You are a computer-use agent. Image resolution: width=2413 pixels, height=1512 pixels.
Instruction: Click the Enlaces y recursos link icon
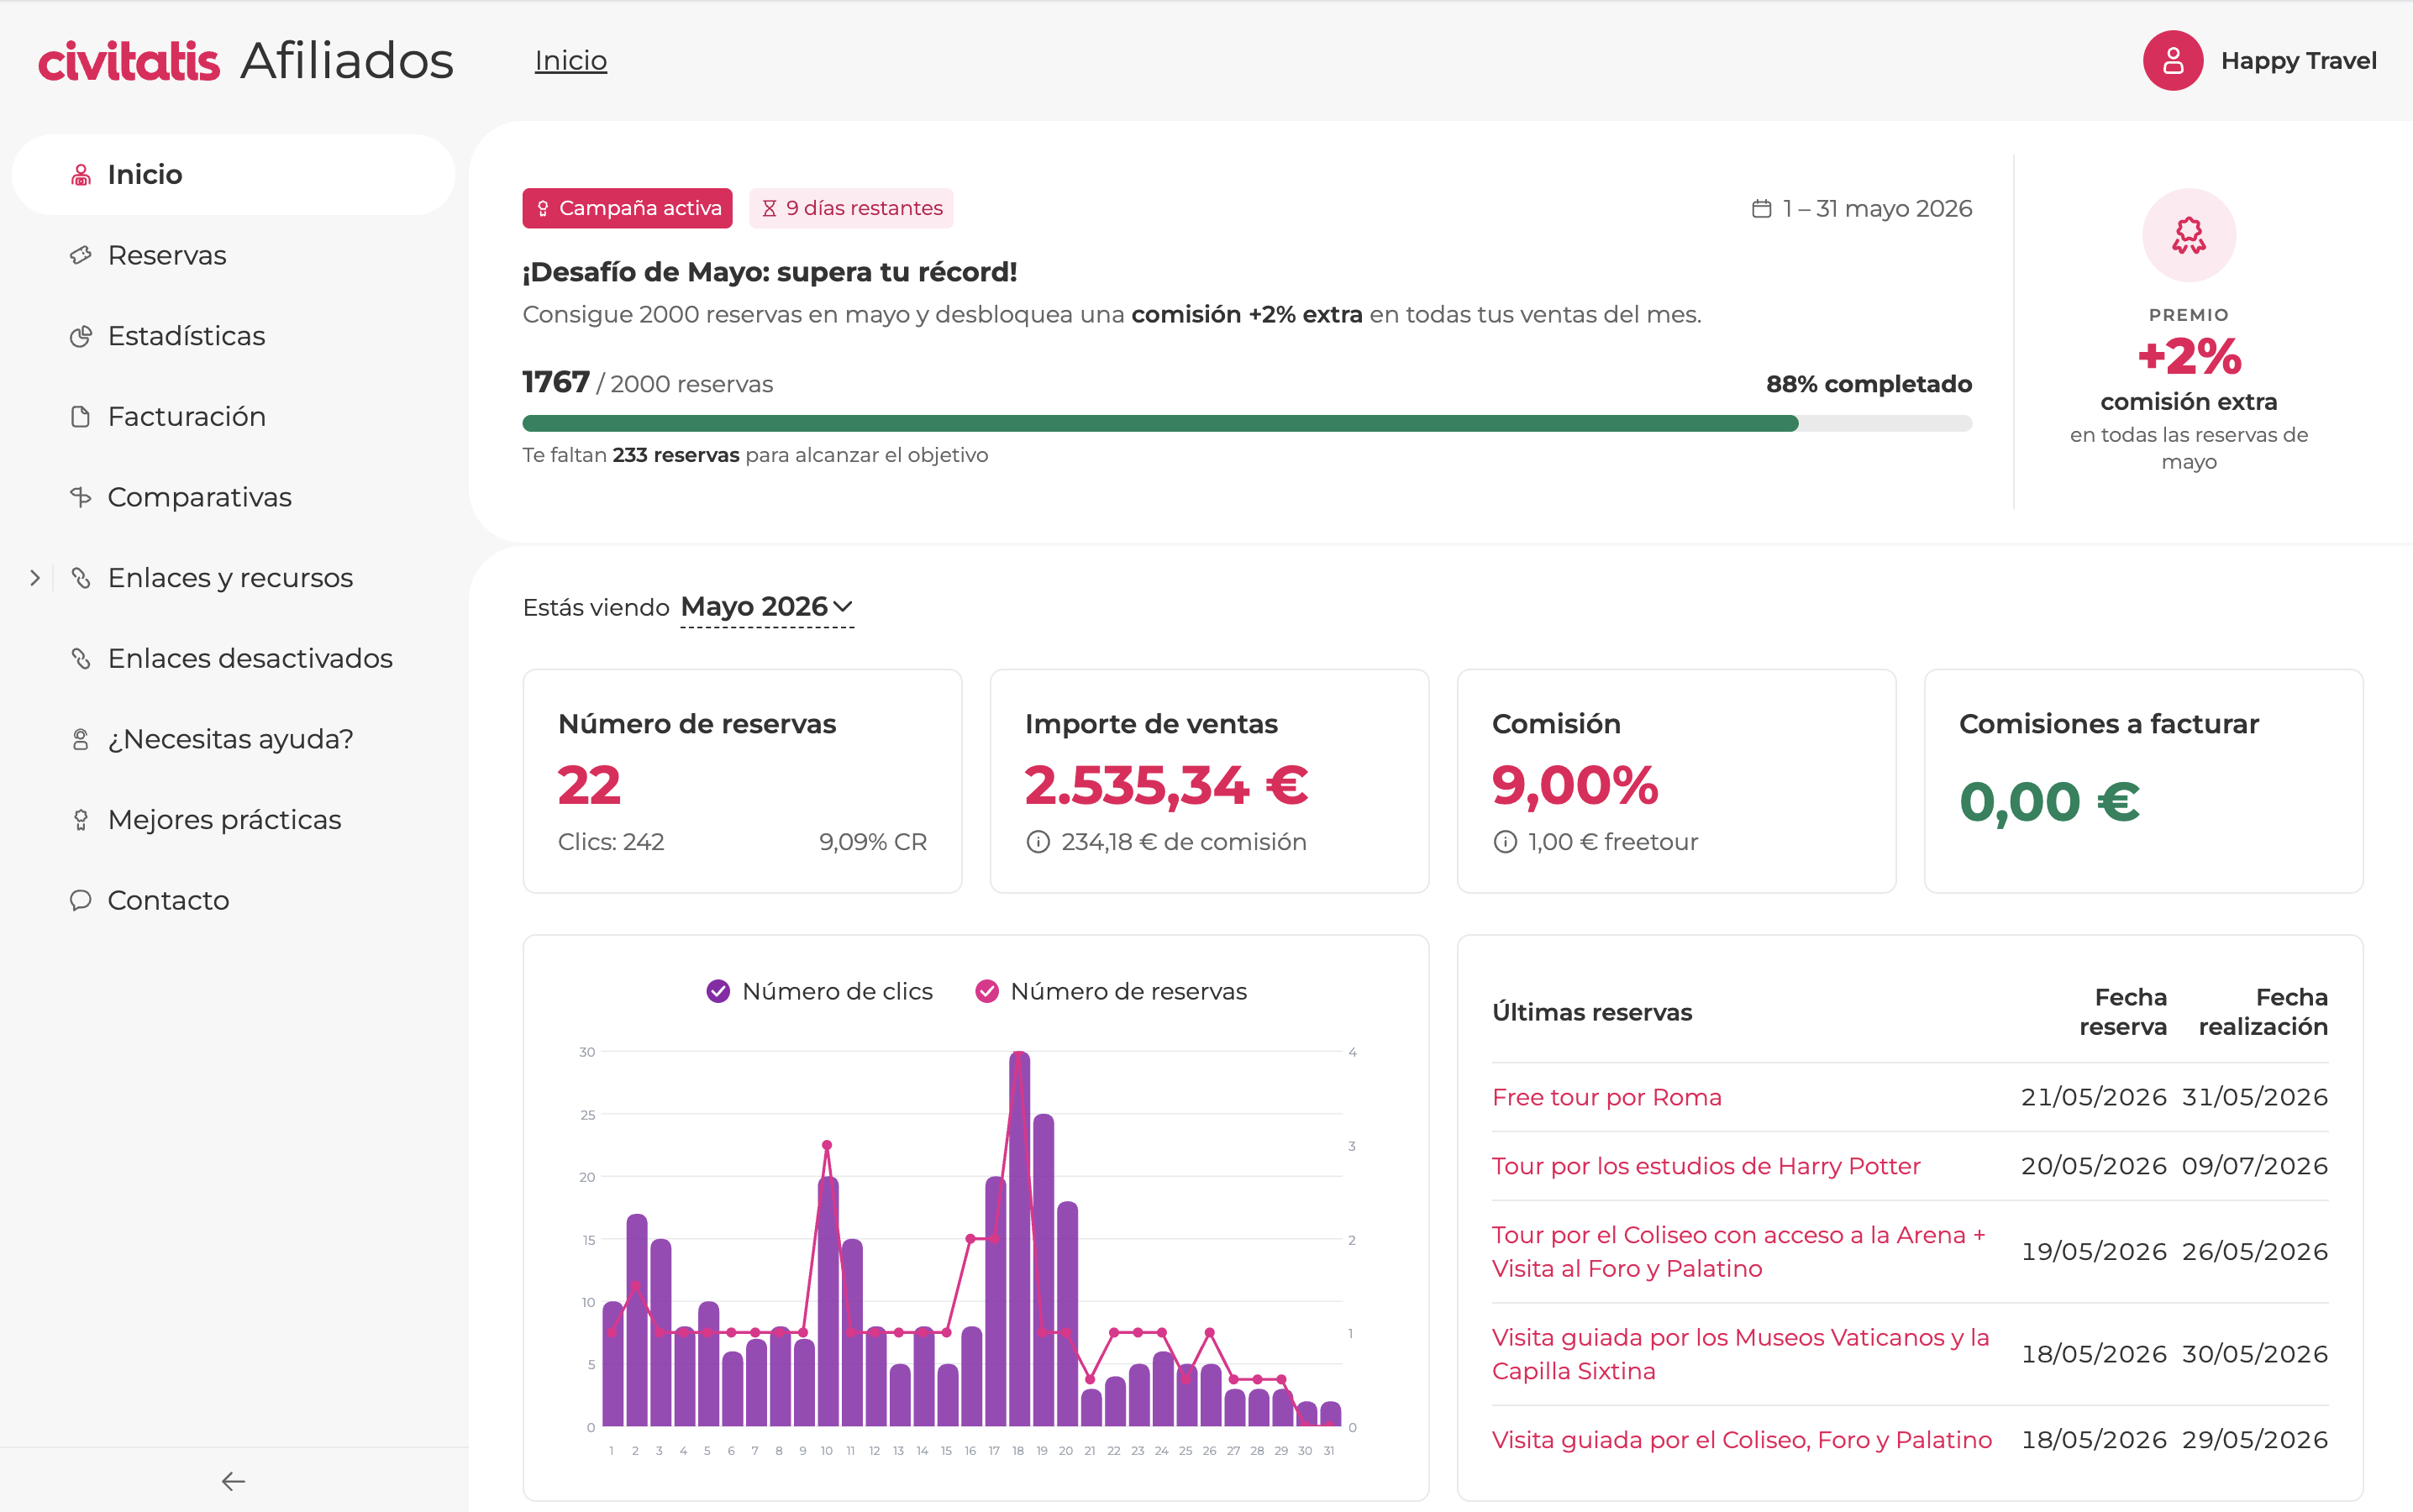click(x=81, y=578)
